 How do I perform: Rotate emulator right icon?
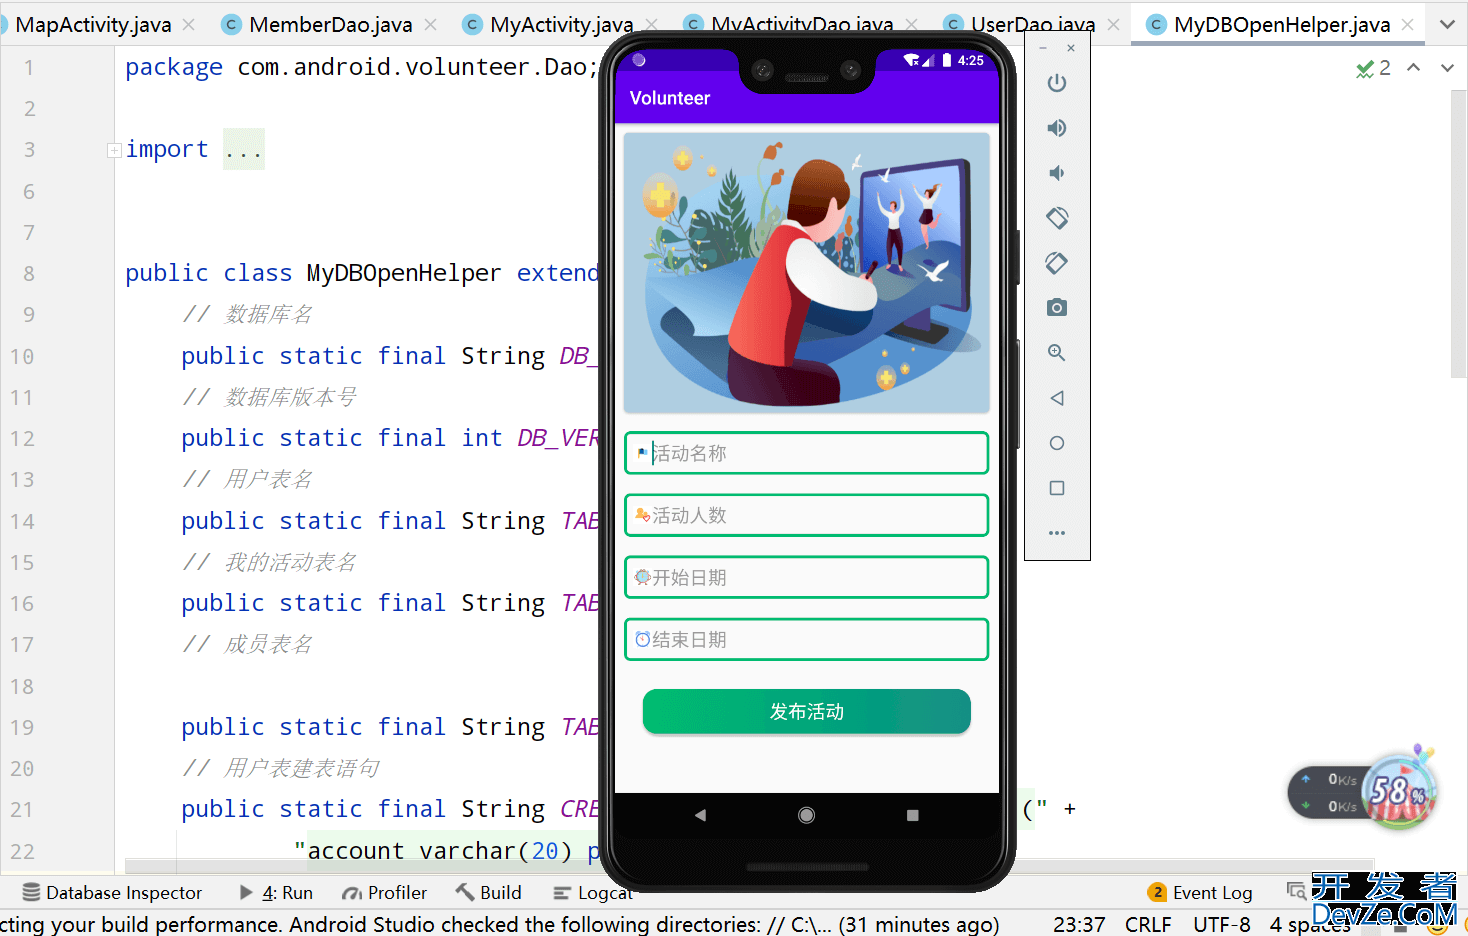click(x=1057, y=263)
